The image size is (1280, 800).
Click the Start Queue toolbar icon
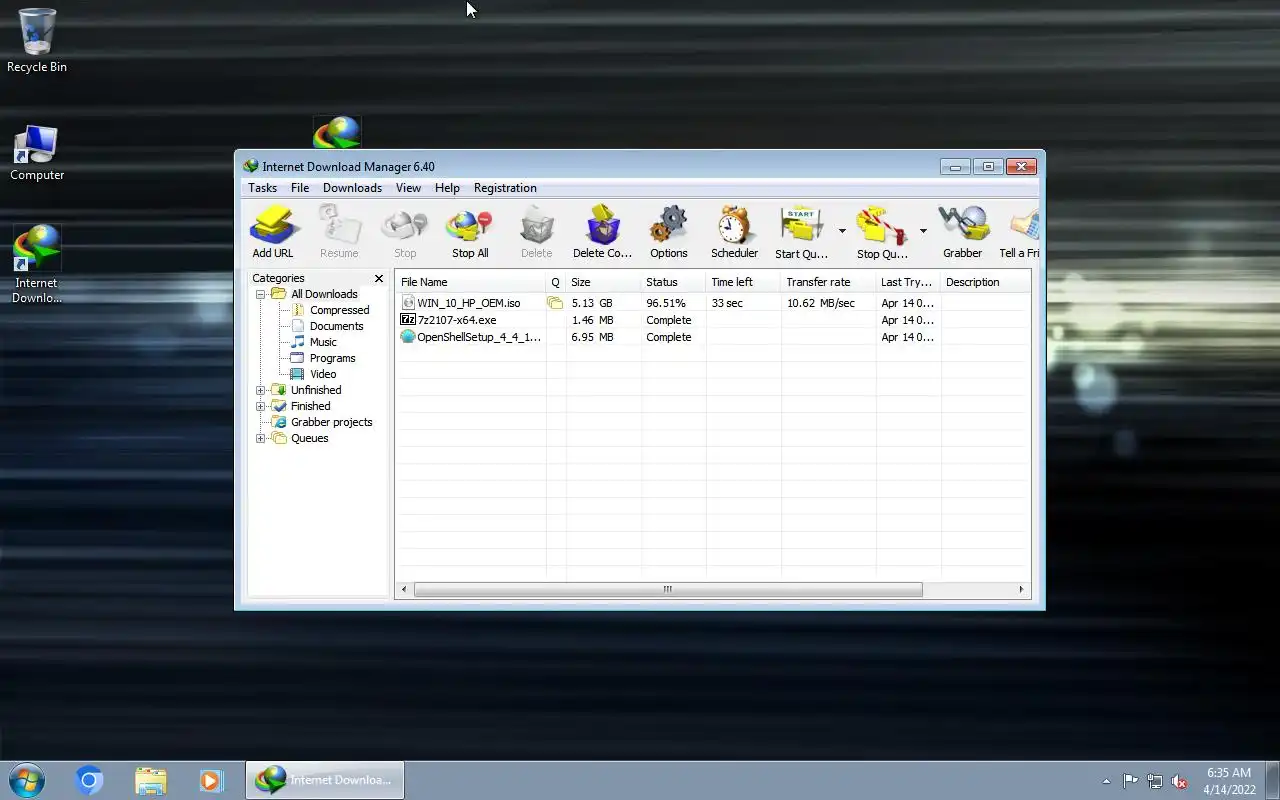click(x=802, y=232)
